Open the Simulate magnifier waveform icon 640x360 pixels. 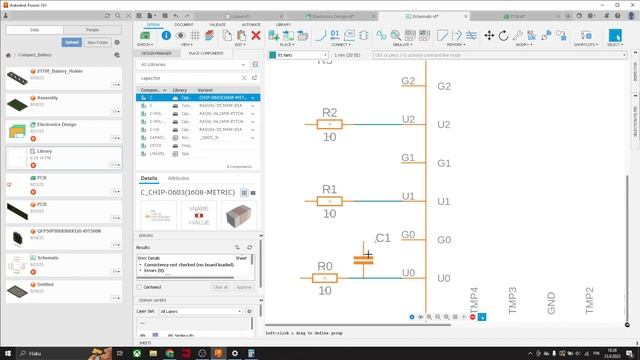(x=396, y=36)
